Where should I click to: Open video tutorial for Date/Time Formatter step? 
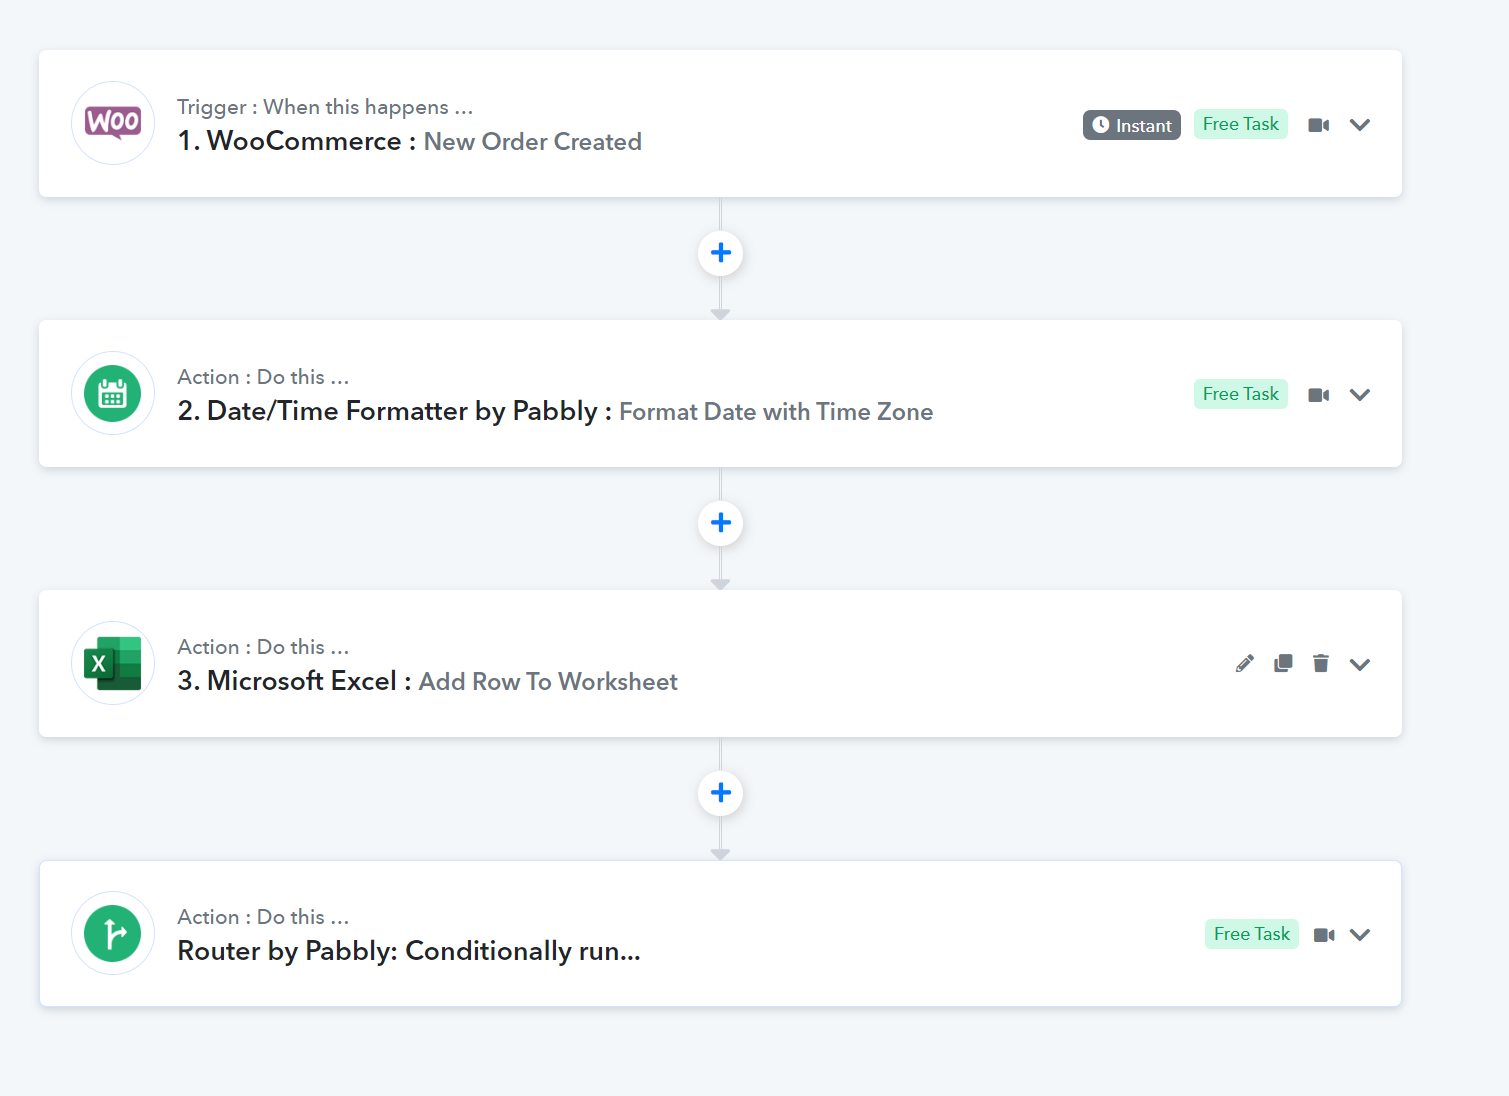click(x=1319, y=395)
